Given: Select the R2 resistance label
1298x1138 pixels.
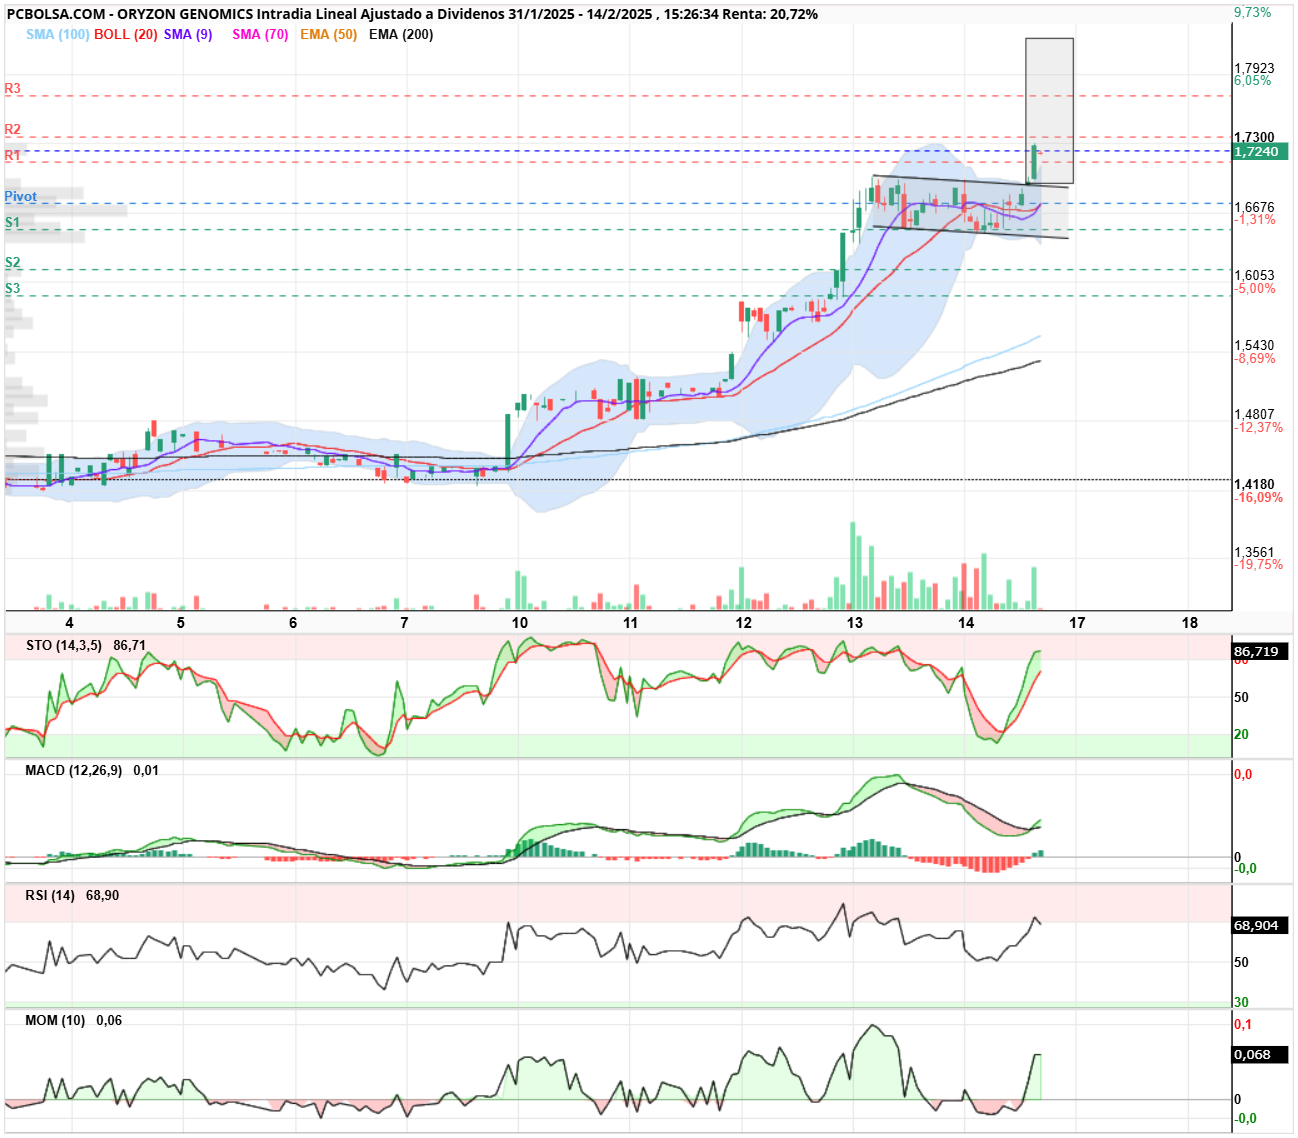Looking at the screenshot, I should pos(12,130).
